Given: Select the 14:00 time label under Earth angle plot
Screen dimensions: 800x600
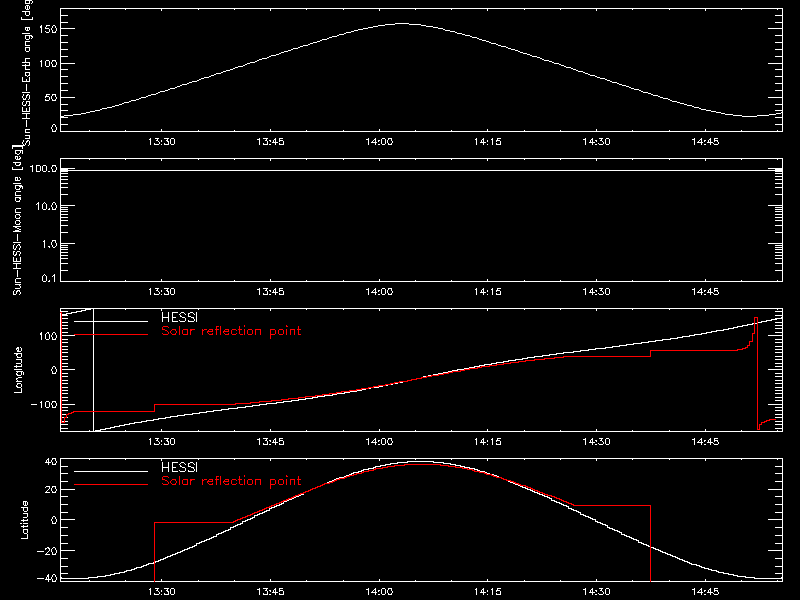Looking at the screenshot, I should [379, 141].
